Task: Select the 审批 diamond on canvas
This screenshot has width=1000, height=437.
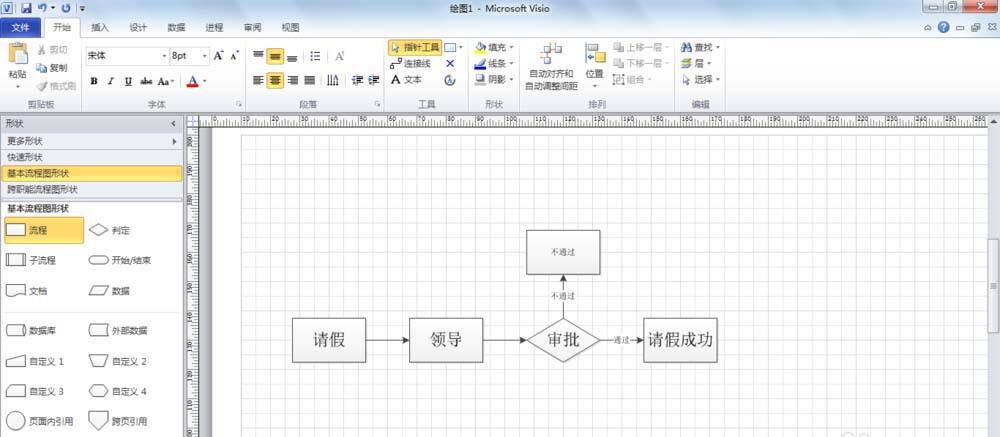Action: click(x=563, y=340)
